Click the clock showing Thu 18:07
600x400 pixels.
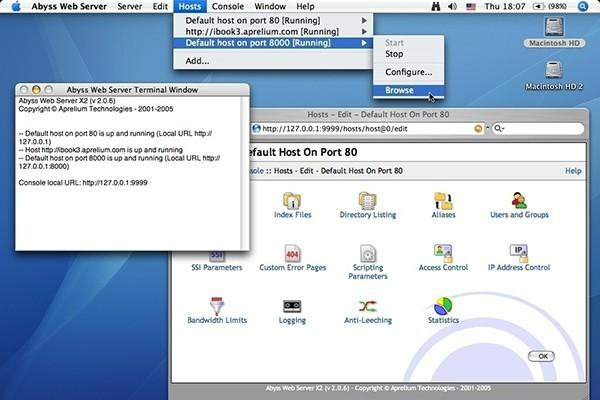(x=504, y=7)
